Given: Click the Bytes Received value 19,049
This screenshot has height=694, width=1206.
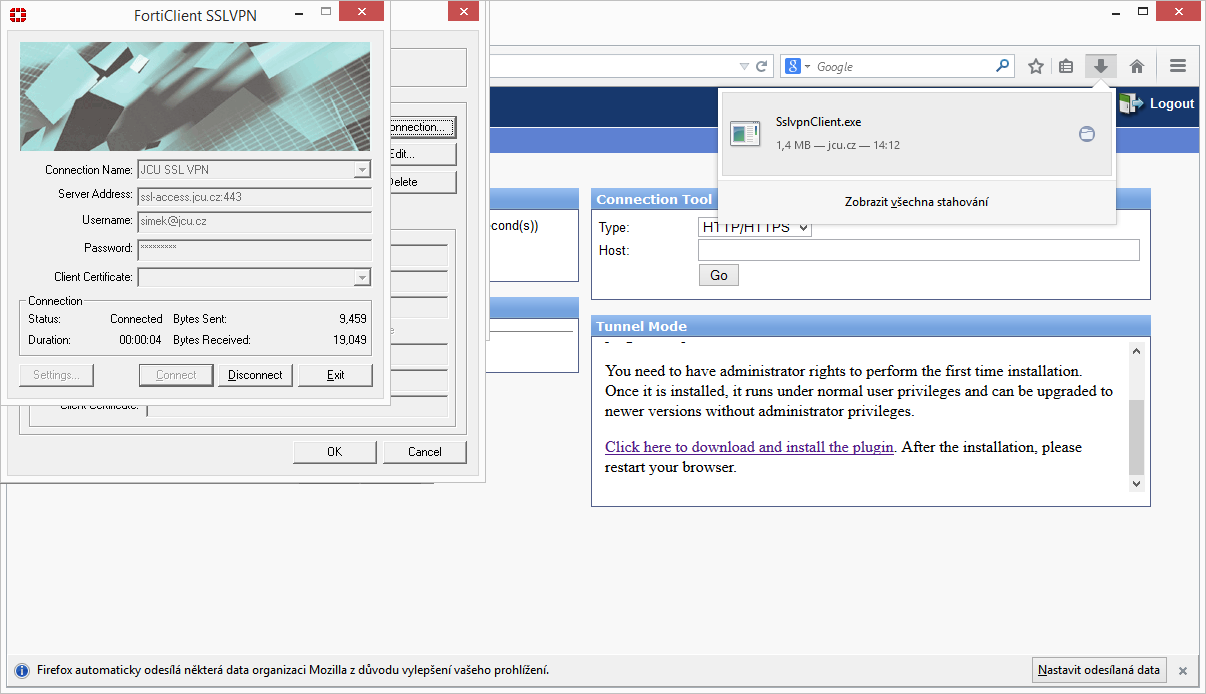Looking at the screenshot, I should point(350,340).
